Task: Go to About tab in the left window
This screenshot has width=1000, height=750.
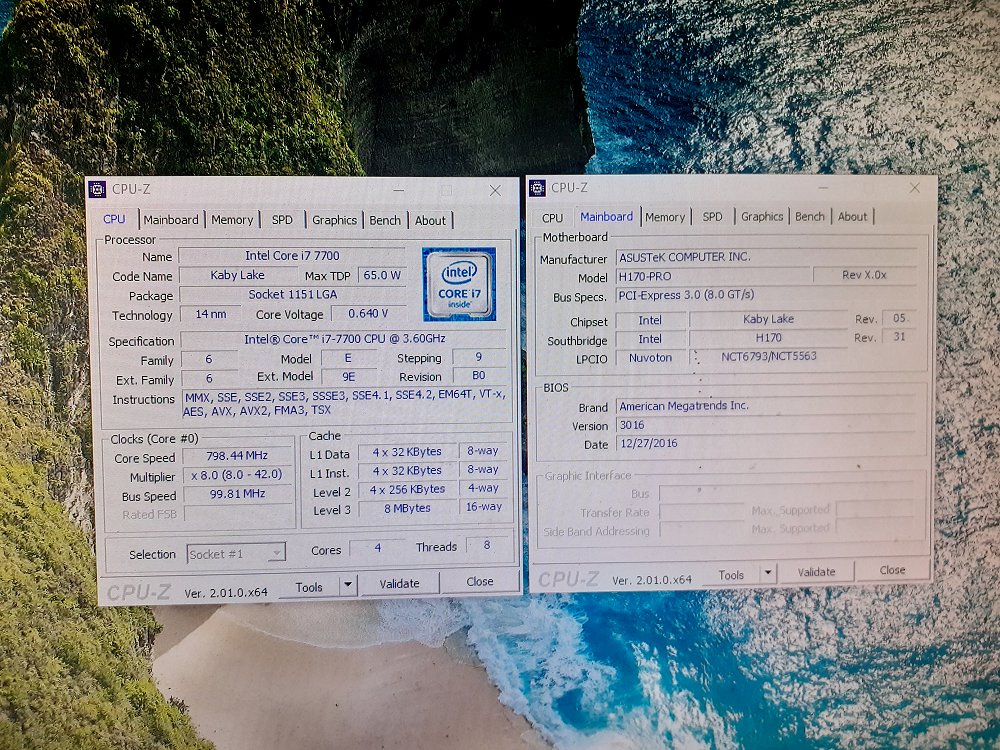Action: pos(430,220)
